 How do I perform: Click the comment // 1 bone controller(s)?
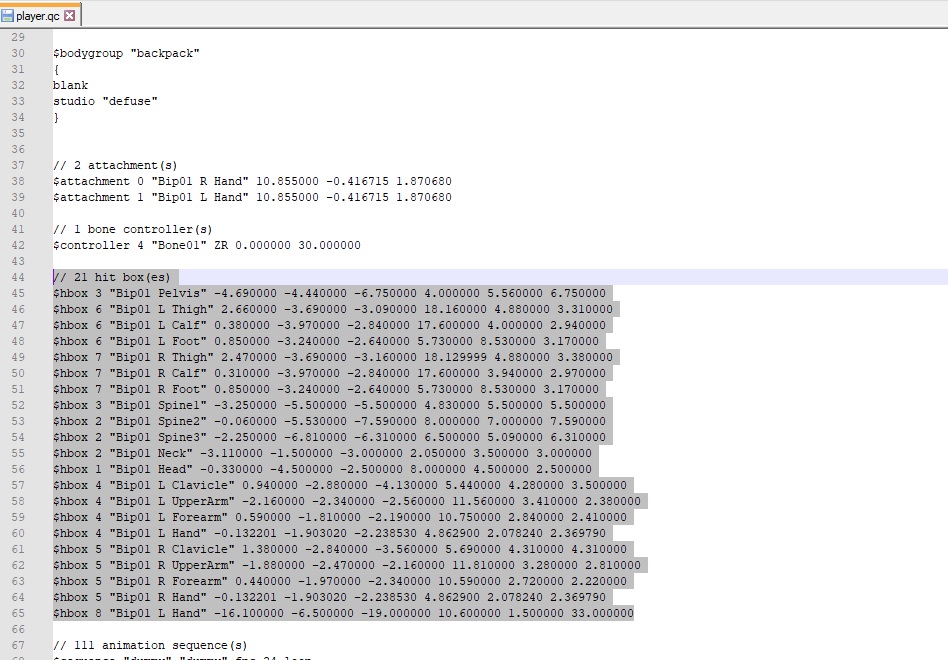132,229
